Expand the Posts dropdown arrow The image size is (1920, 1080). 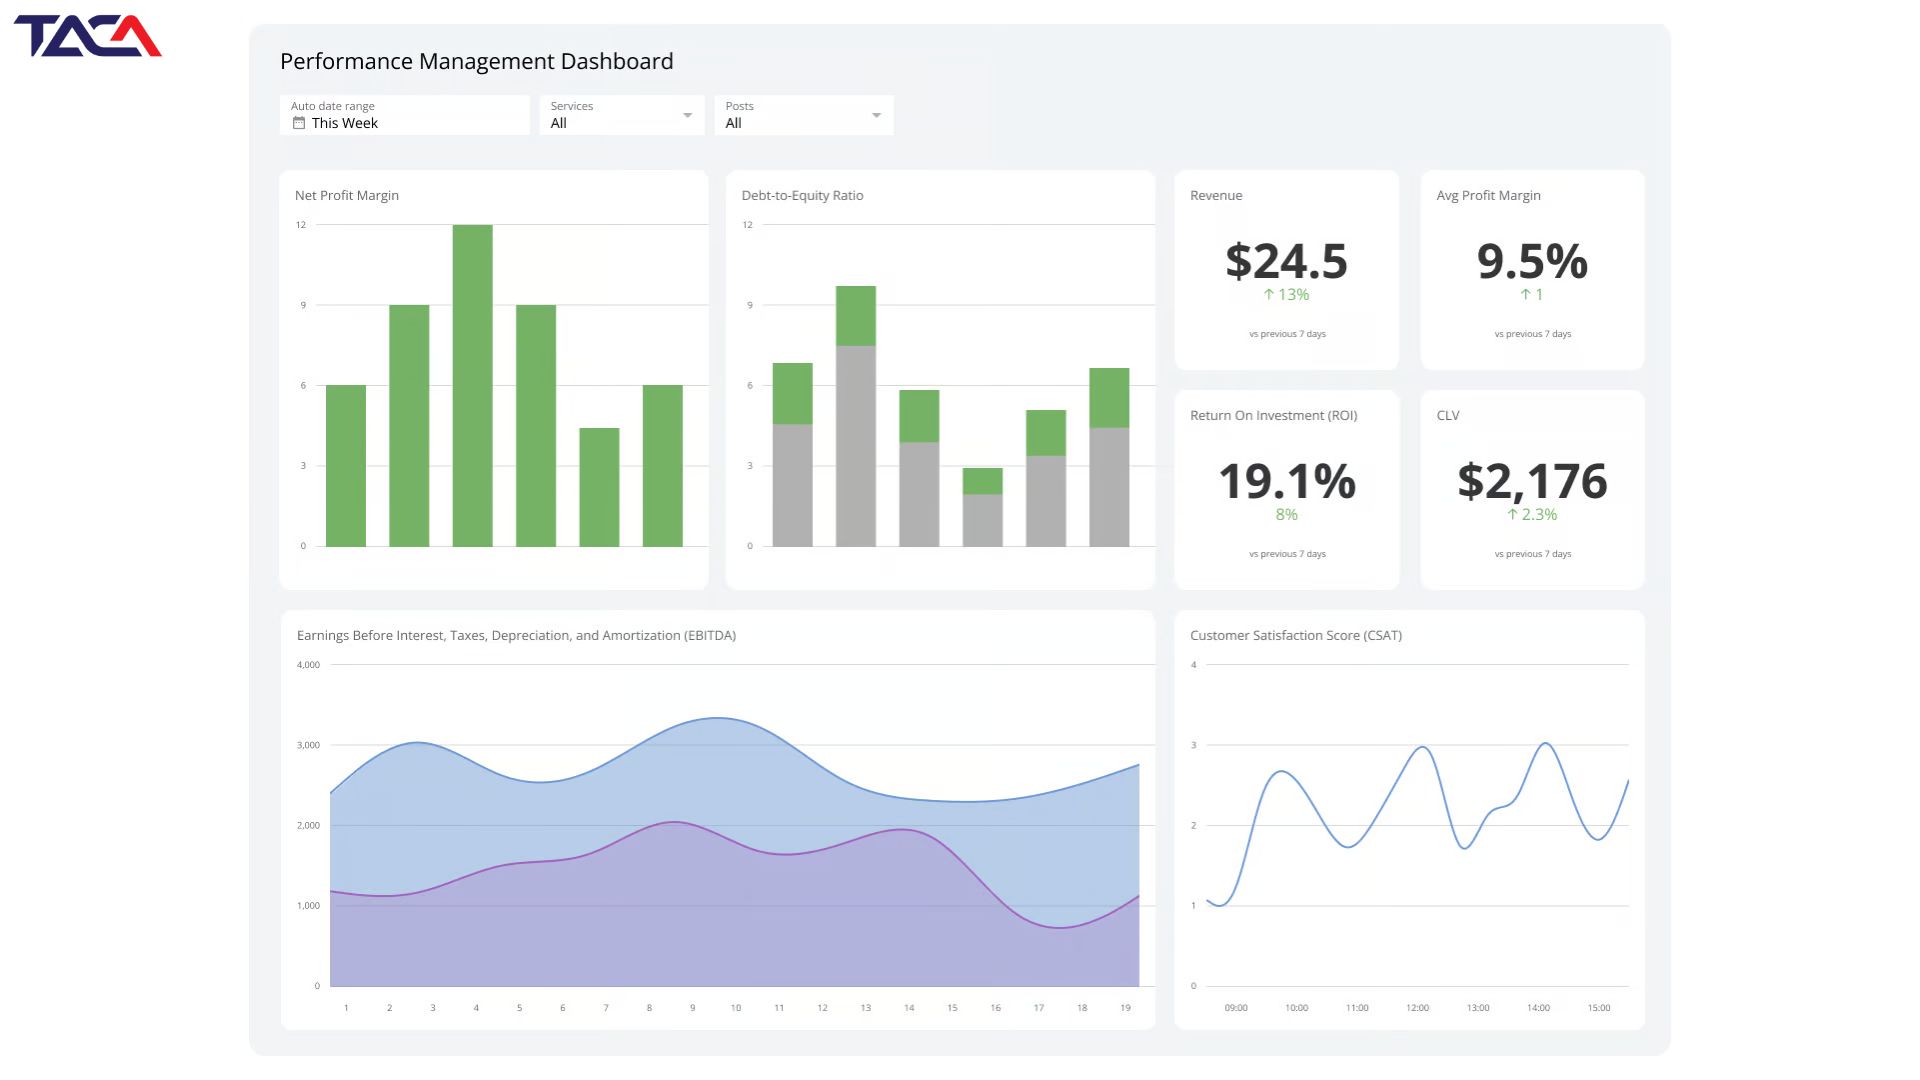[x=876, y=115]
